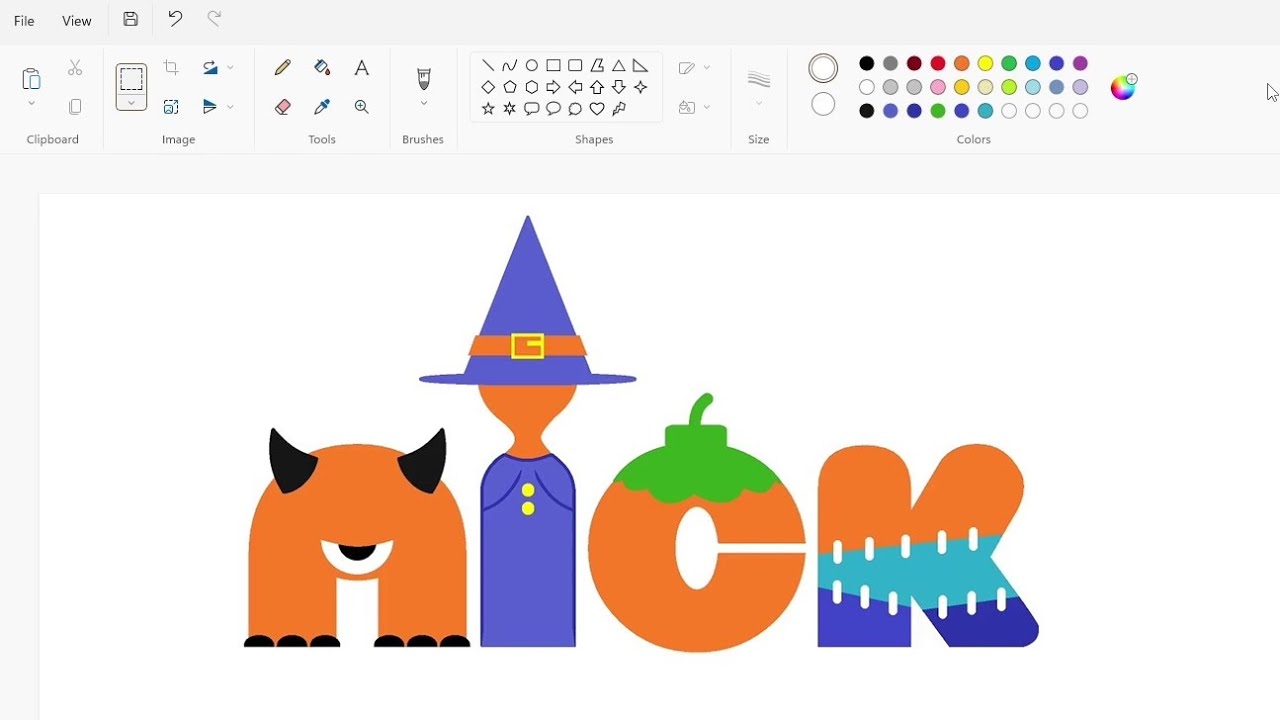Open the Shape outline dropdown
The width and height of the screenshot is (1280, 720).
(694, 68)
